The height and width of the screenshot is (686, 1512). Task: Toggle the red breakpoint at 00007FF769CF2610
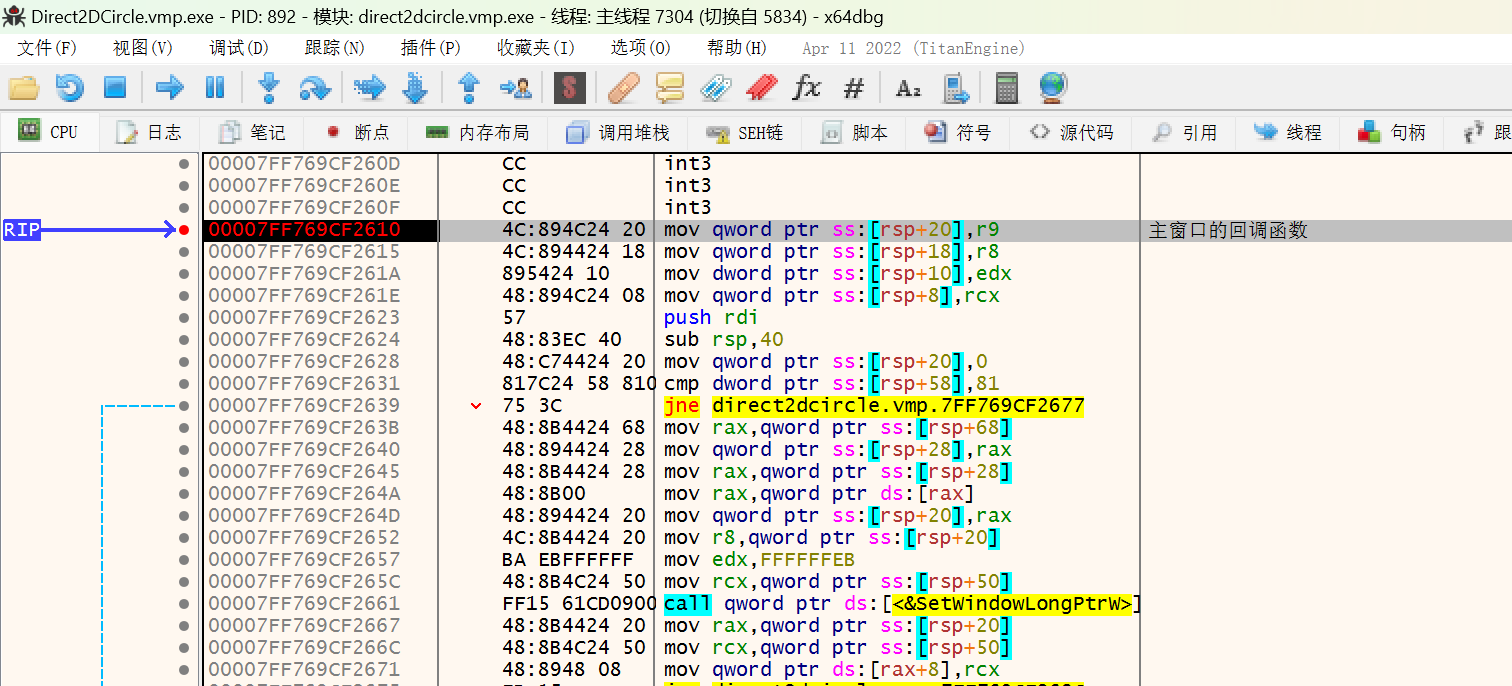click(183, 230)
